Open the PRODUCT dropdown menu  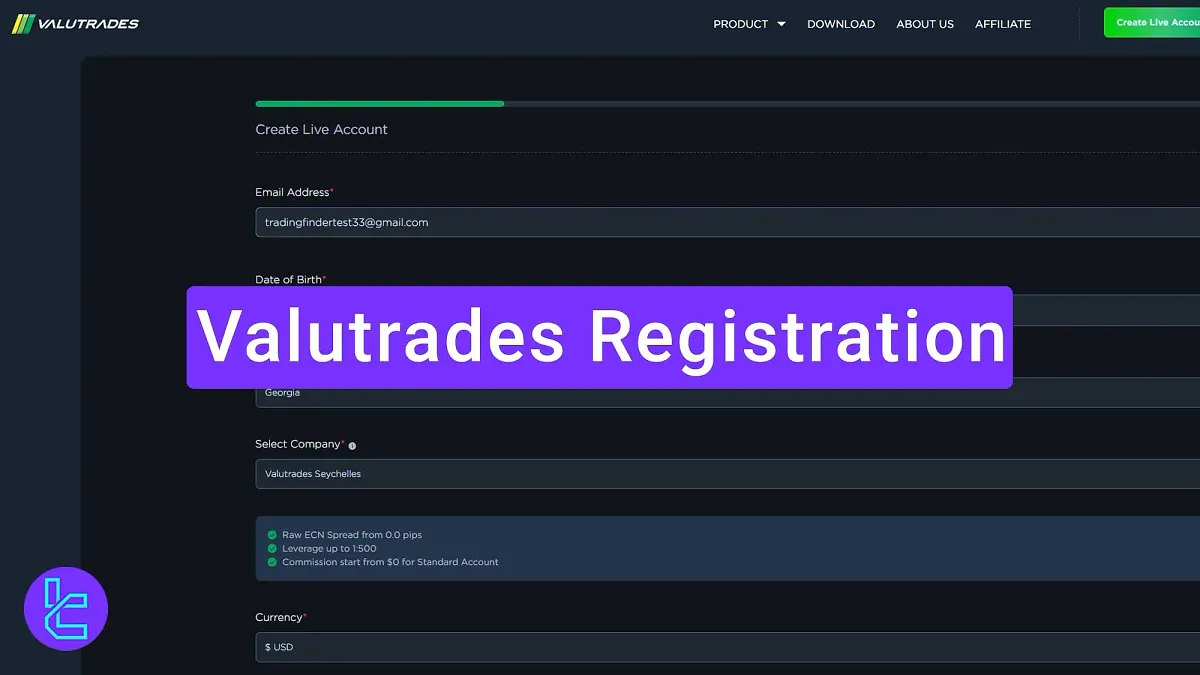tap(748, 23)
